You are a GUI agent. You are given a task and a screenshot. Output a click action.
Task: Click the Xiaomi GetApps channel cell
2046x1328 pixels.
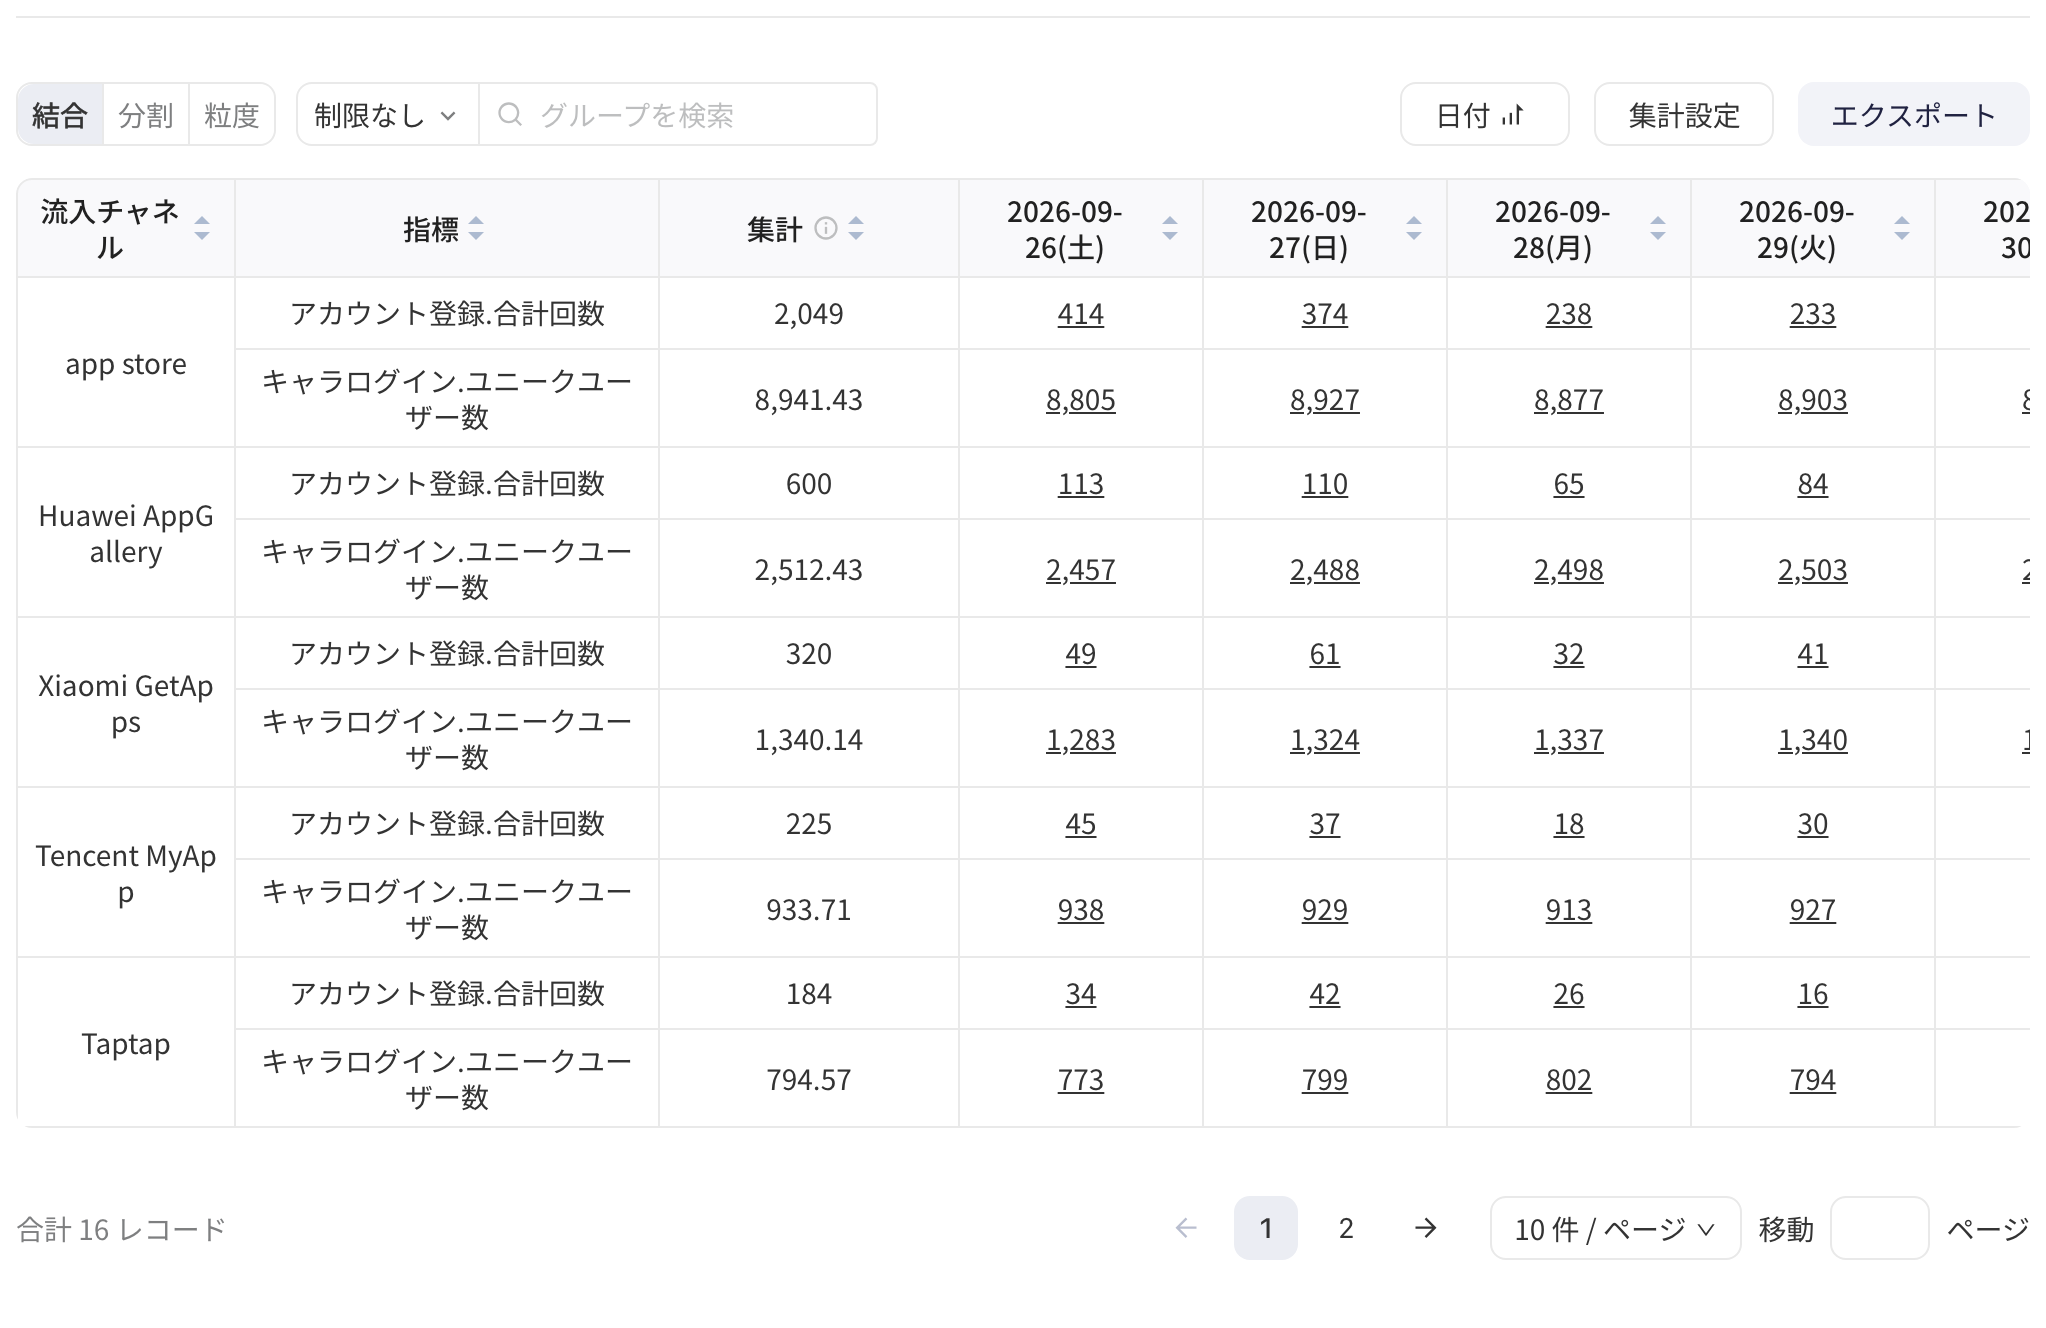point(126,703)
